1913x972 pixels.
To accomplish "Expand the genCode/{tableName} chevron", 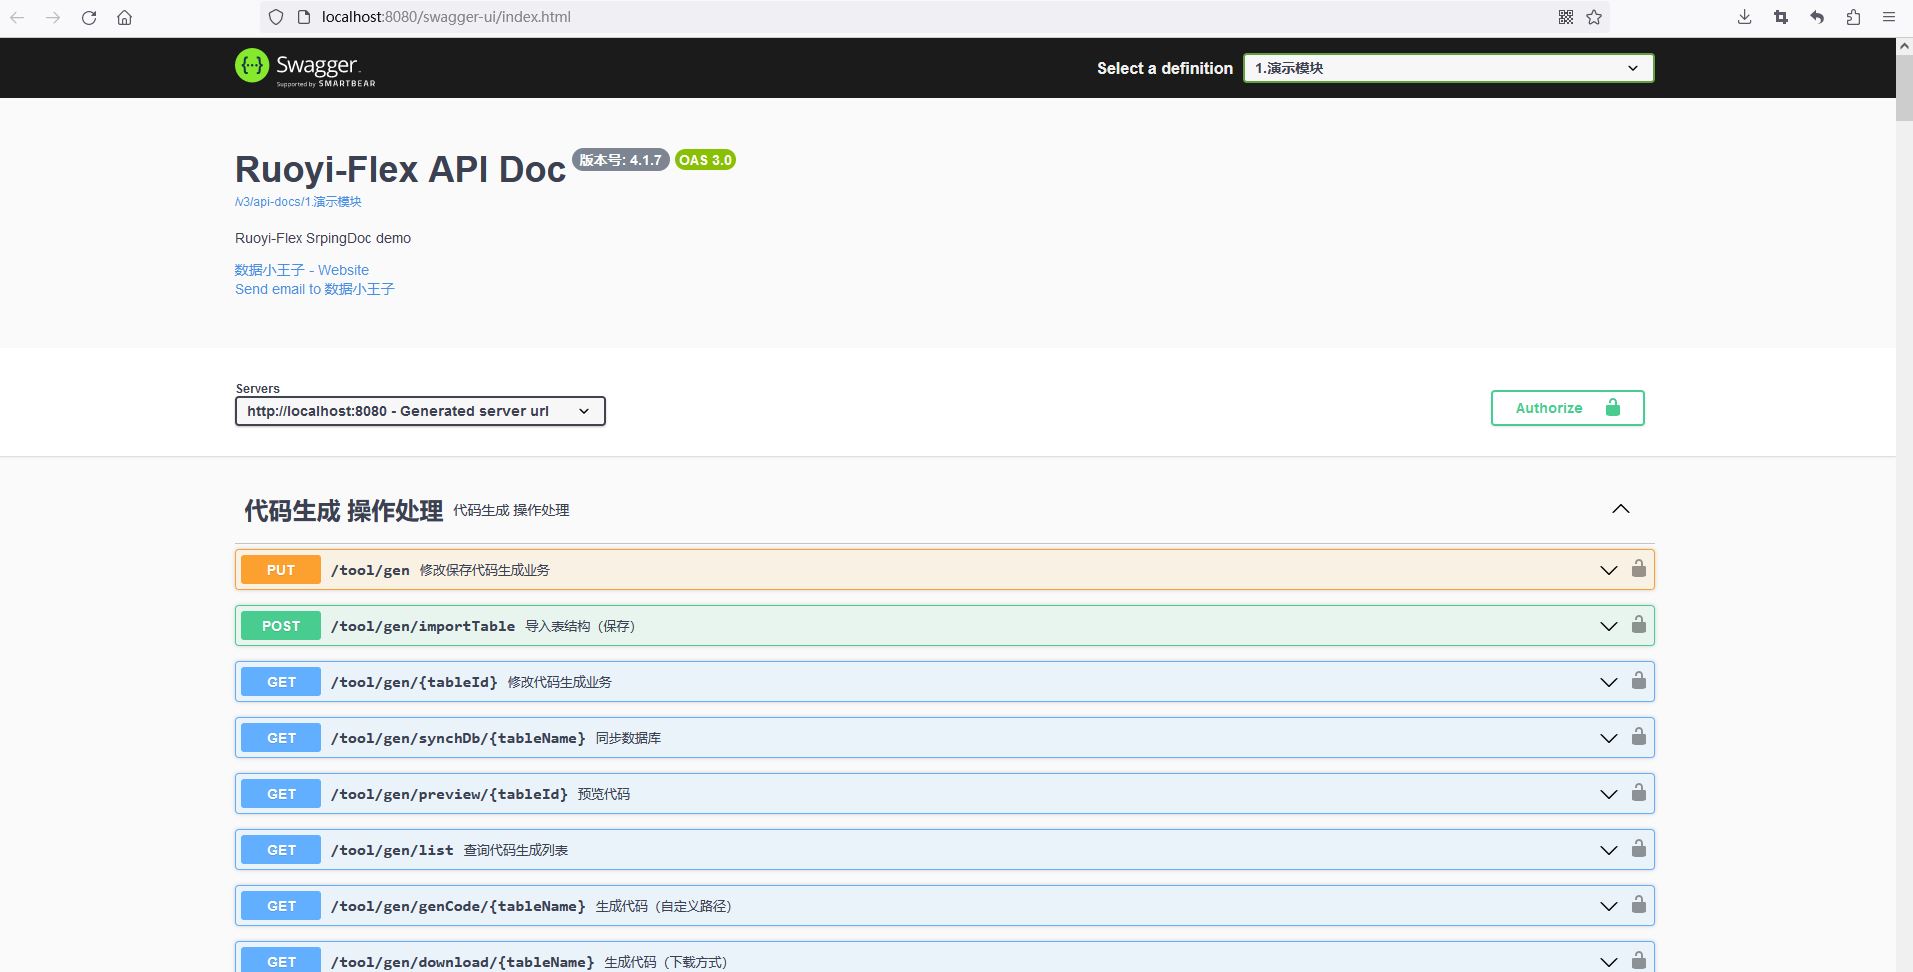I will click(1609, 906).
